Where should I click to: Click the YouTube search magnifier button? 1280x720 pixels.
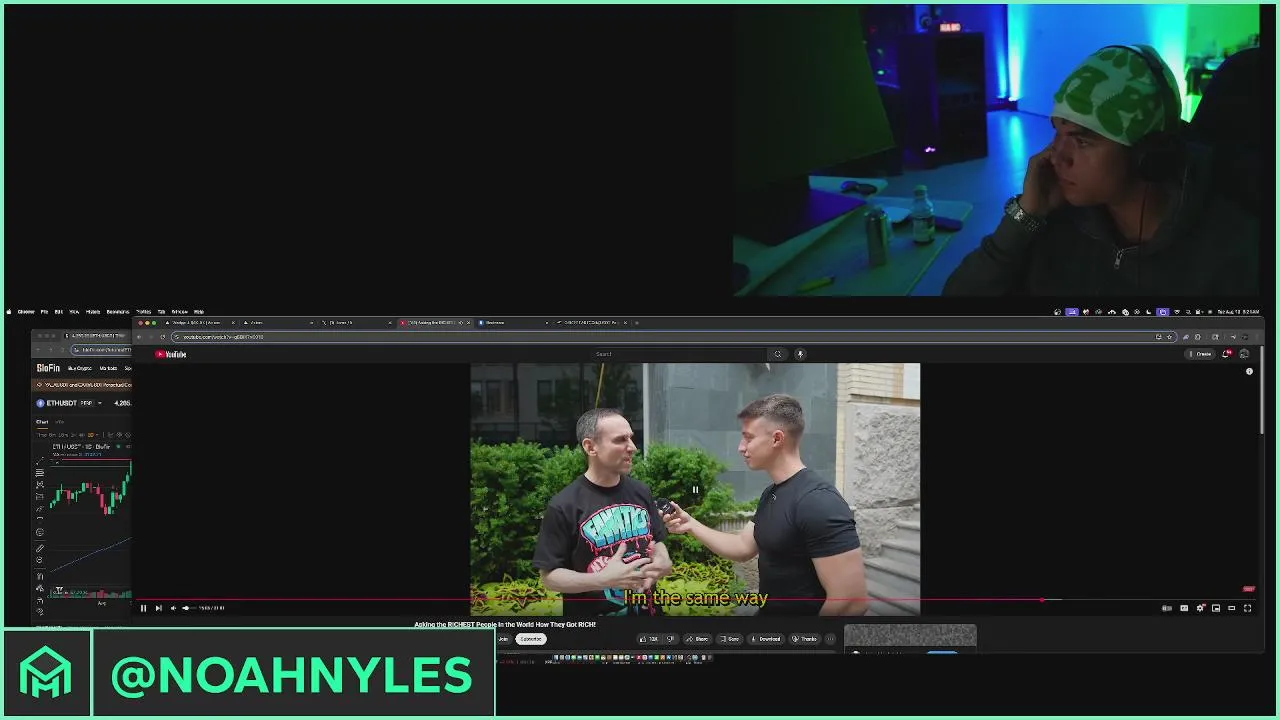pyautogui.click(x=777, y=354)
